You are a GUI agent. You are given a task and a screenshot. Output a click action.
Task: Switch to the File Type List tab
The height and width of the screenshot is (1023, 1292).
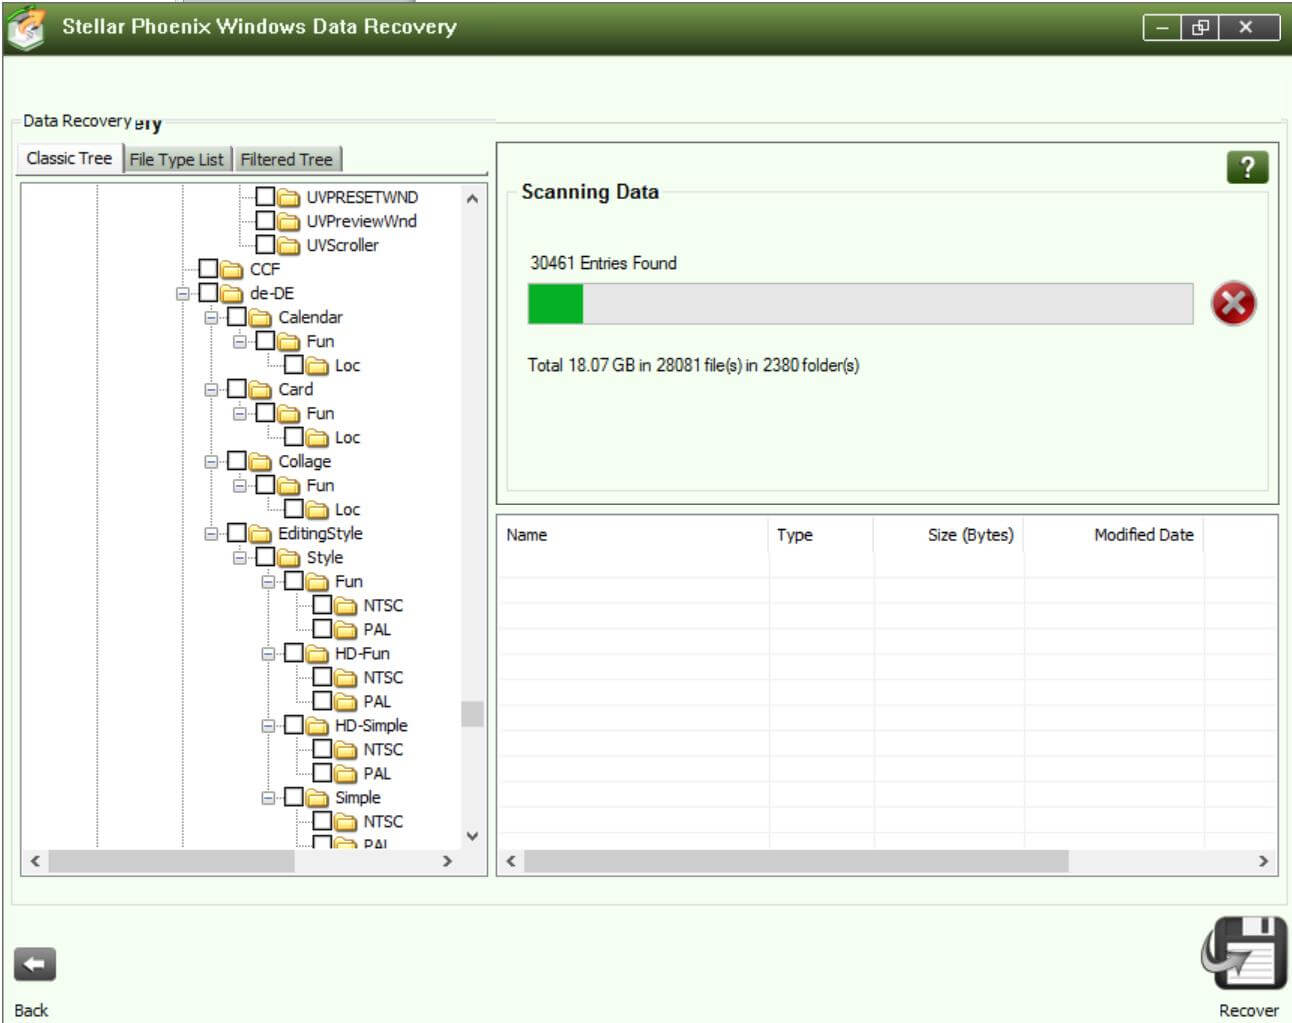(176, 160)
